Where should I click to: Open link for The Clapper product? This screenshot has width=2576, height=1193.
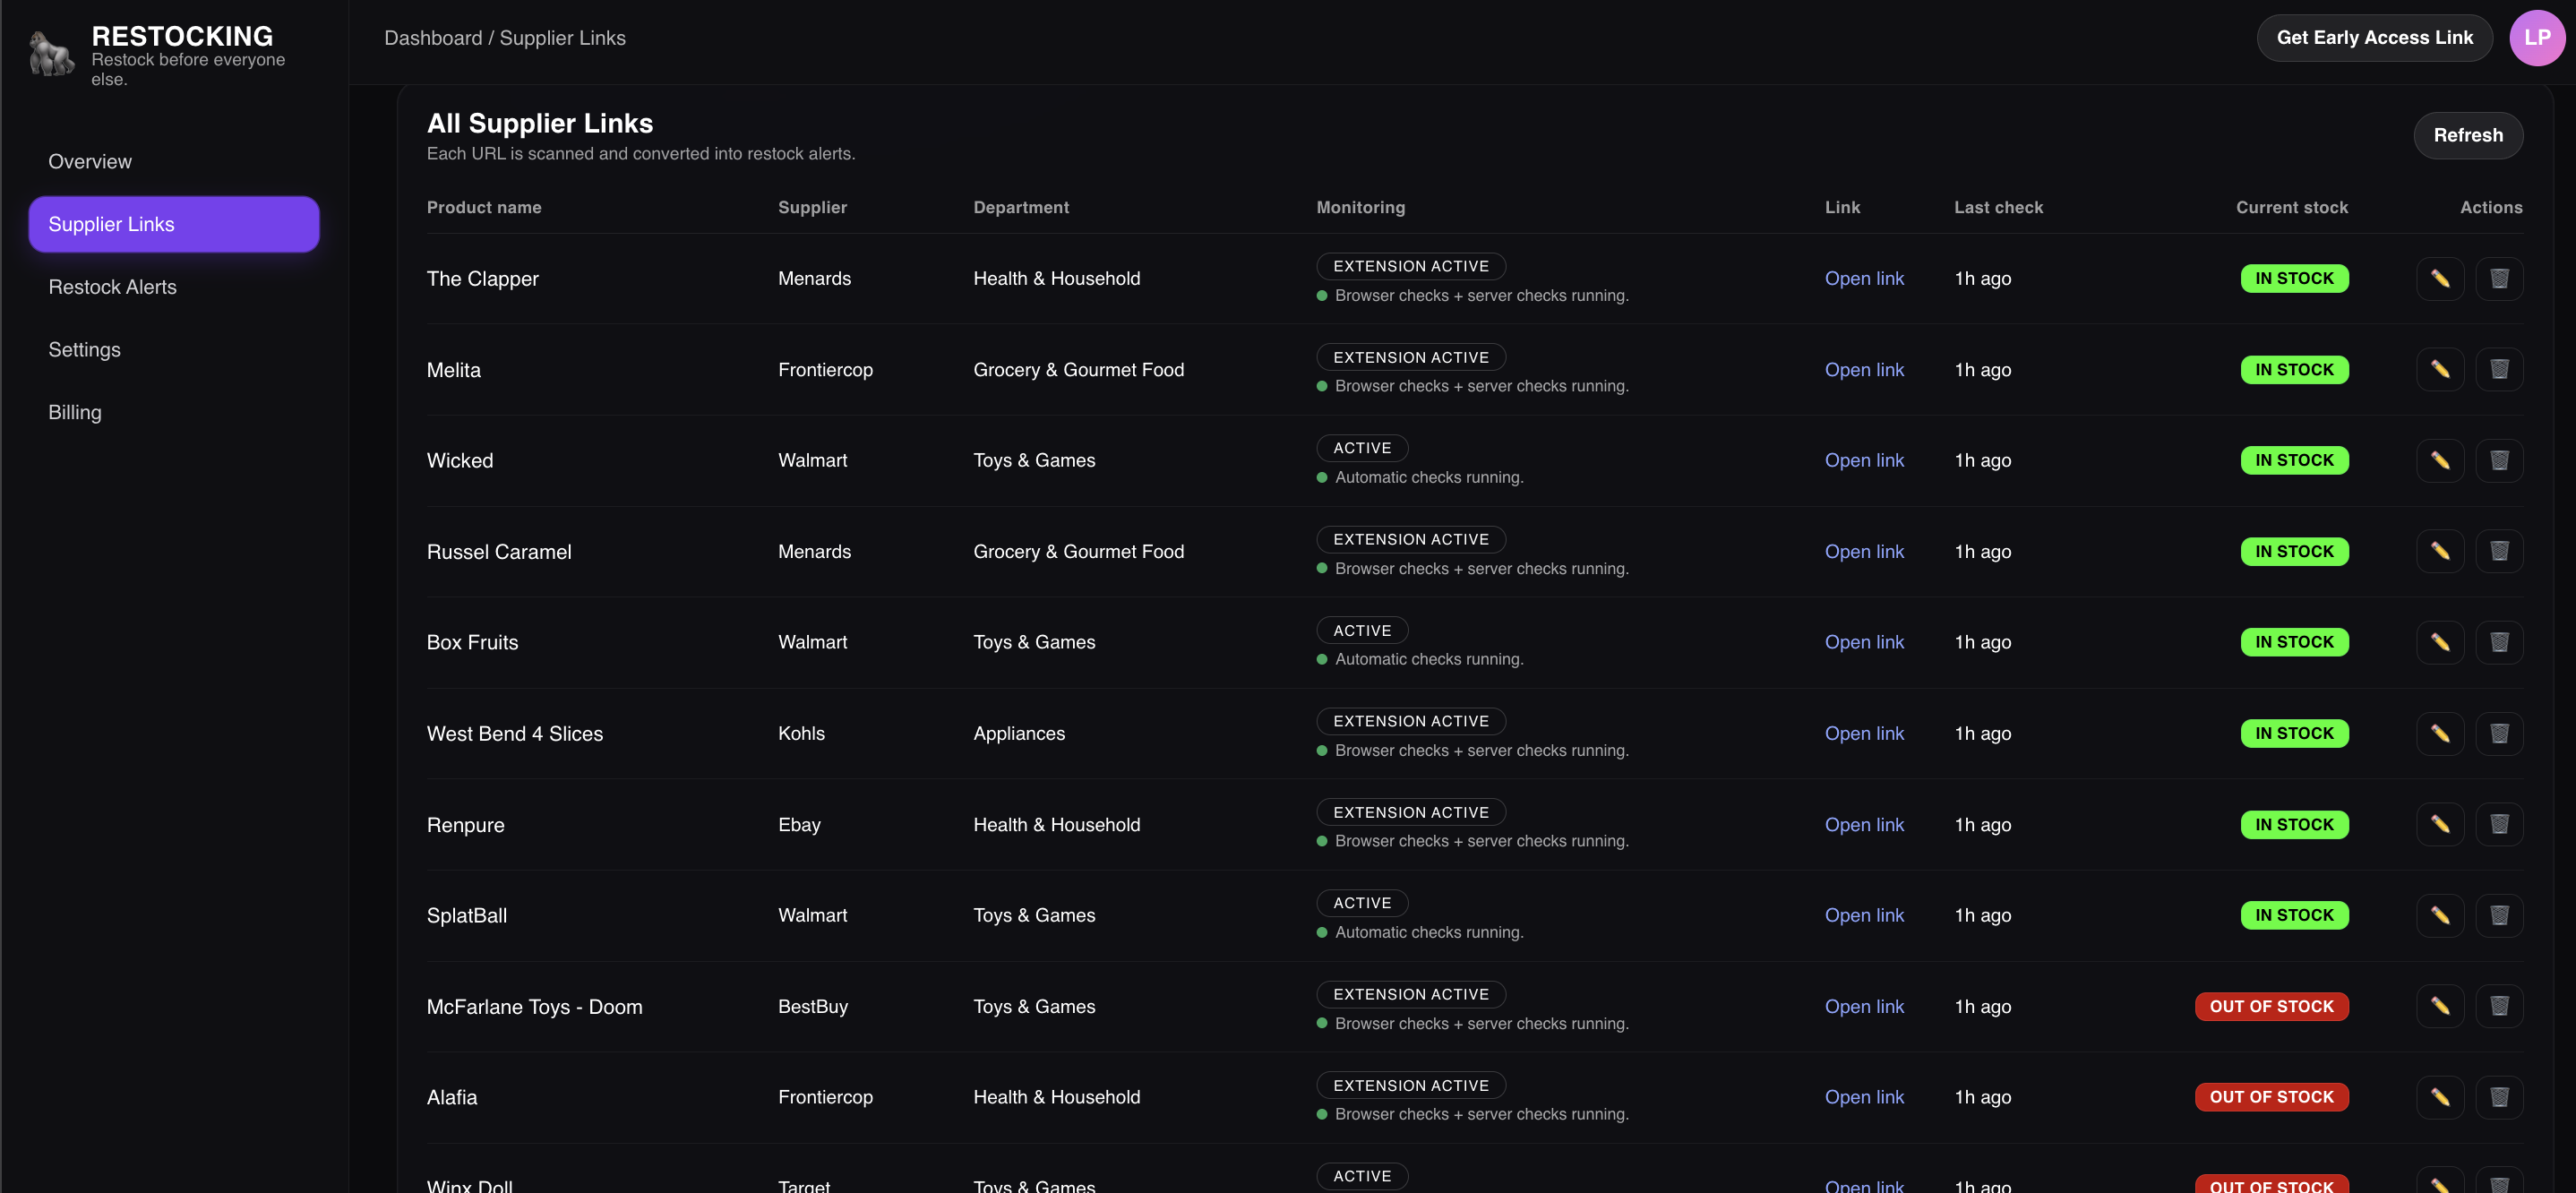point(1864,278)
